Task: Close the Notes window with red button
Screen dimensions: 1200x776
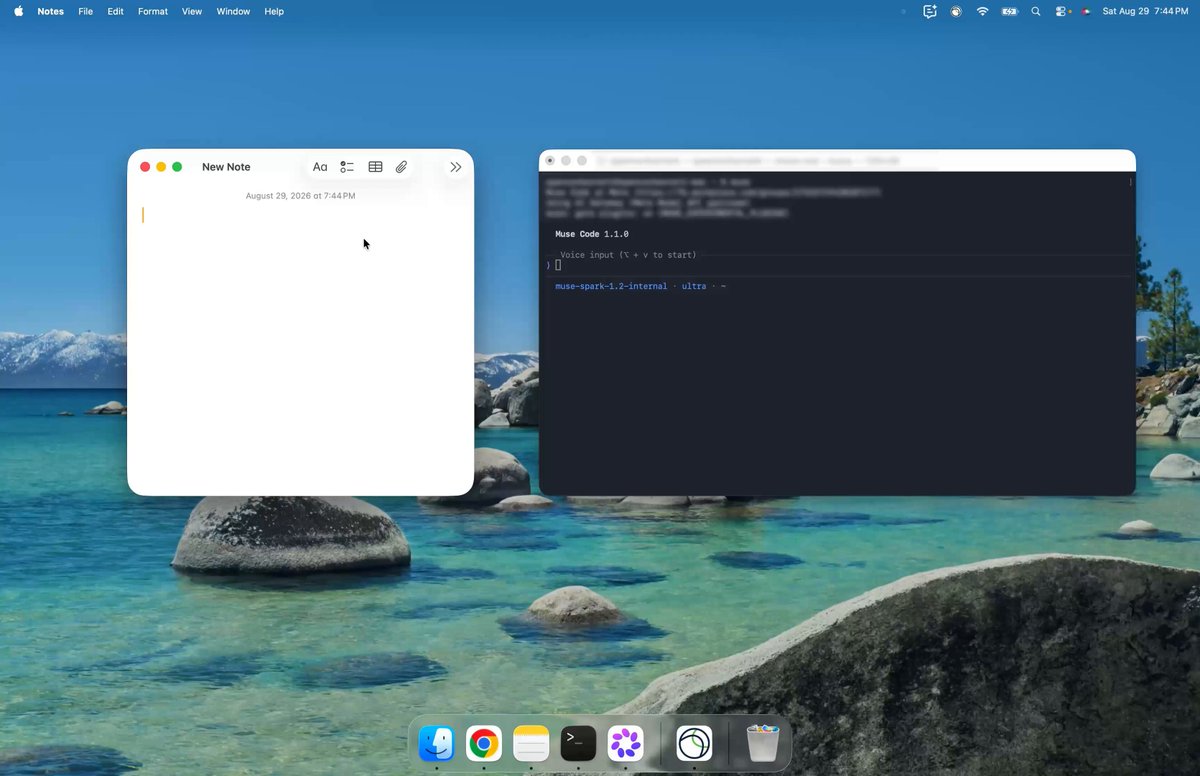Action: (145, 167)
